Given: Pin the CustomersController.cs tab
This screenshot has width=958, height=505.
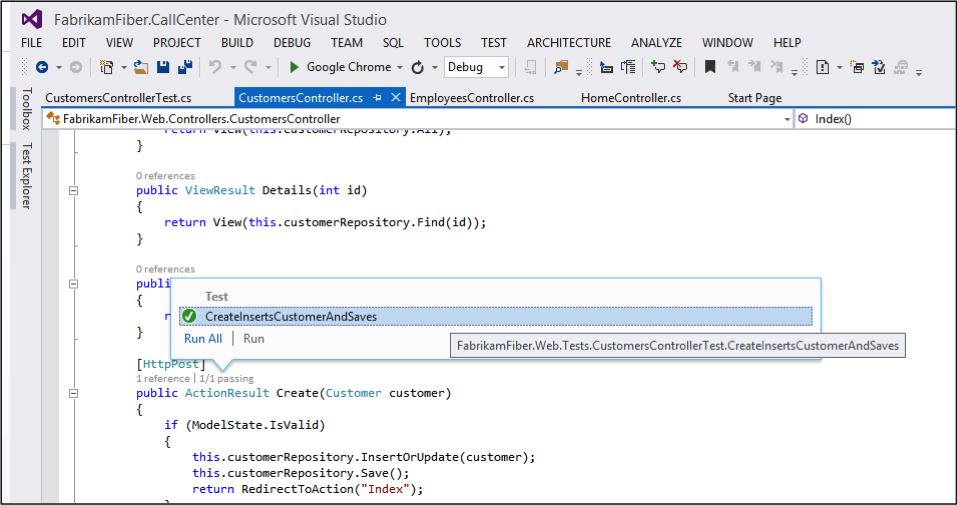Looking at the screenshot, I should 377,98.
